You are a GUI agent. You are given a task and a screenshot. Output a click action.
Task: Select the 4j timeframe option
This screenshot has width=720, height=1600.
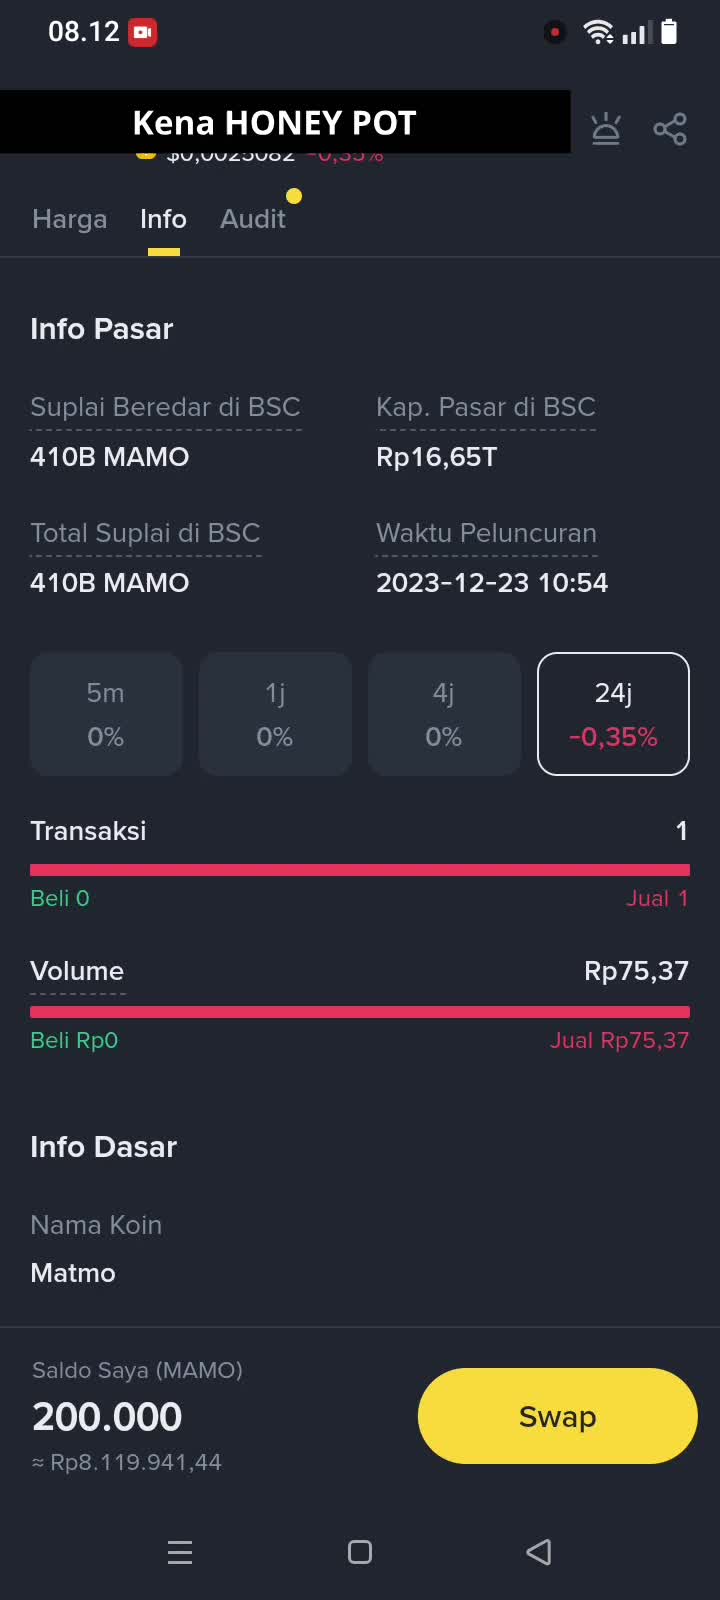444,714
